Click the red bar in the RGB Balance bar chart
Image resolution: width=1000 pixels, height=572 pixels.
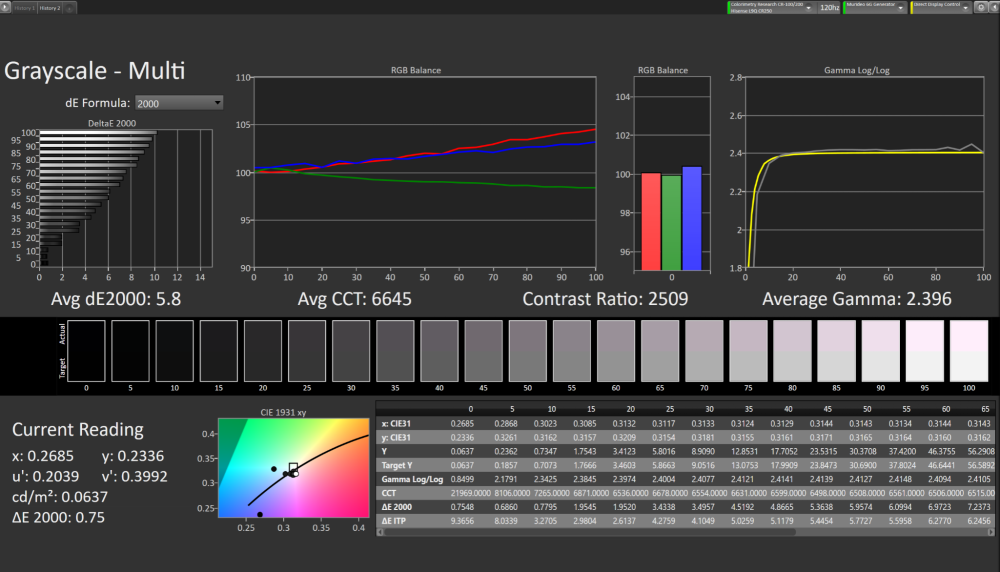click(x=651, y=221)
